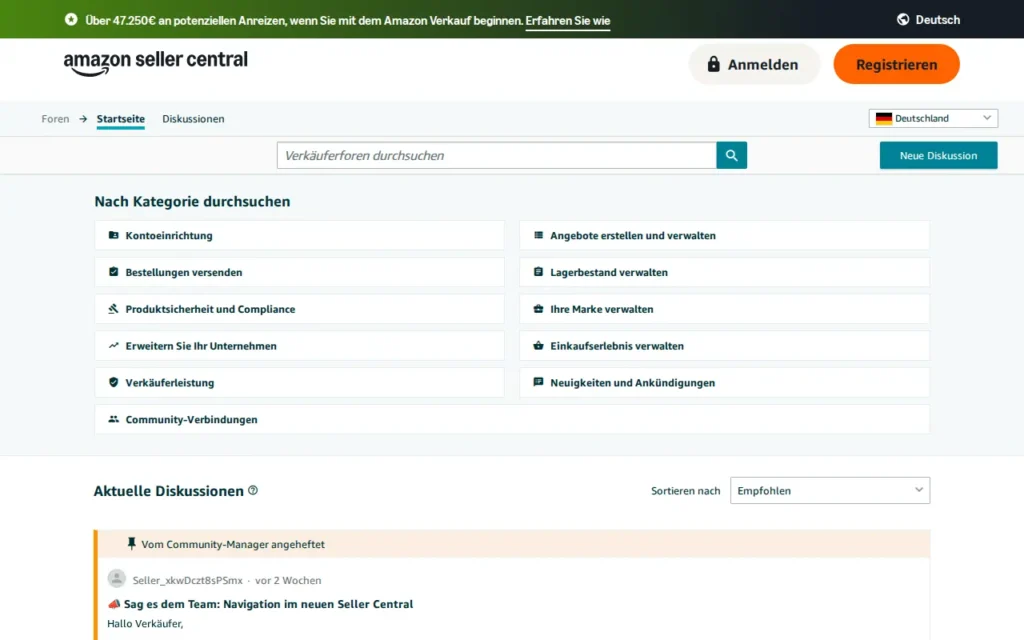The height and width of the screenshot is (640, 1024).
Task: Start a Neue Diskussion
Action: pos(938,155)
